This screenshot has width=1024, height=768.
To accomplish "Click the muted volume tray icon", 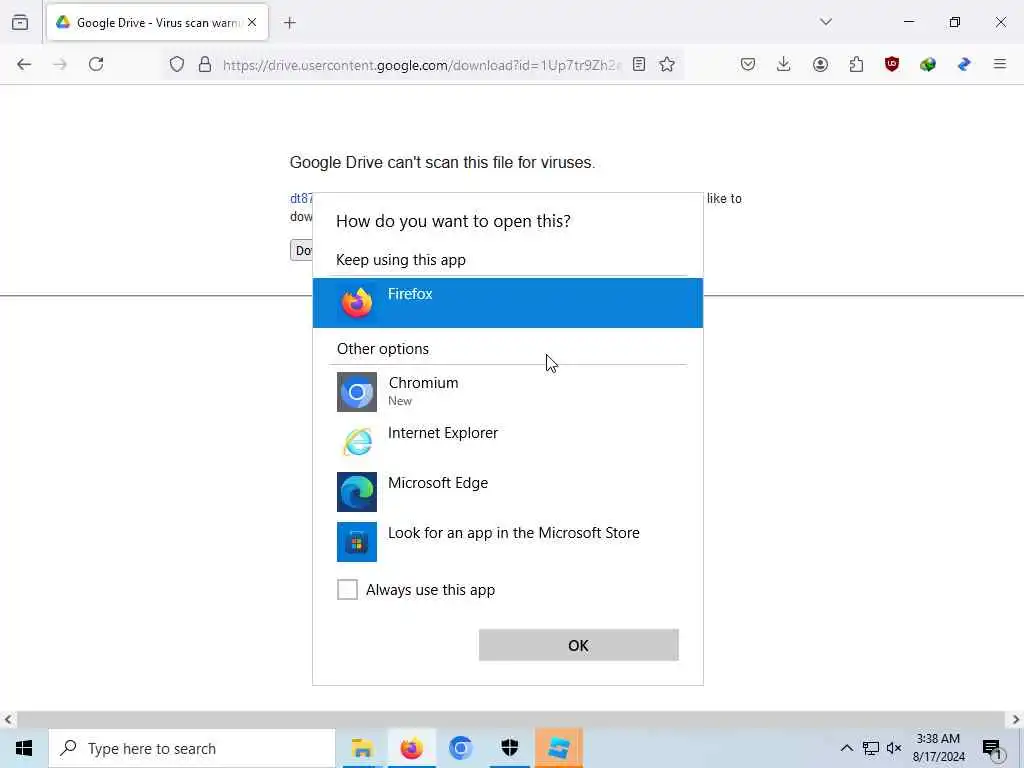I will coord(894,748).
